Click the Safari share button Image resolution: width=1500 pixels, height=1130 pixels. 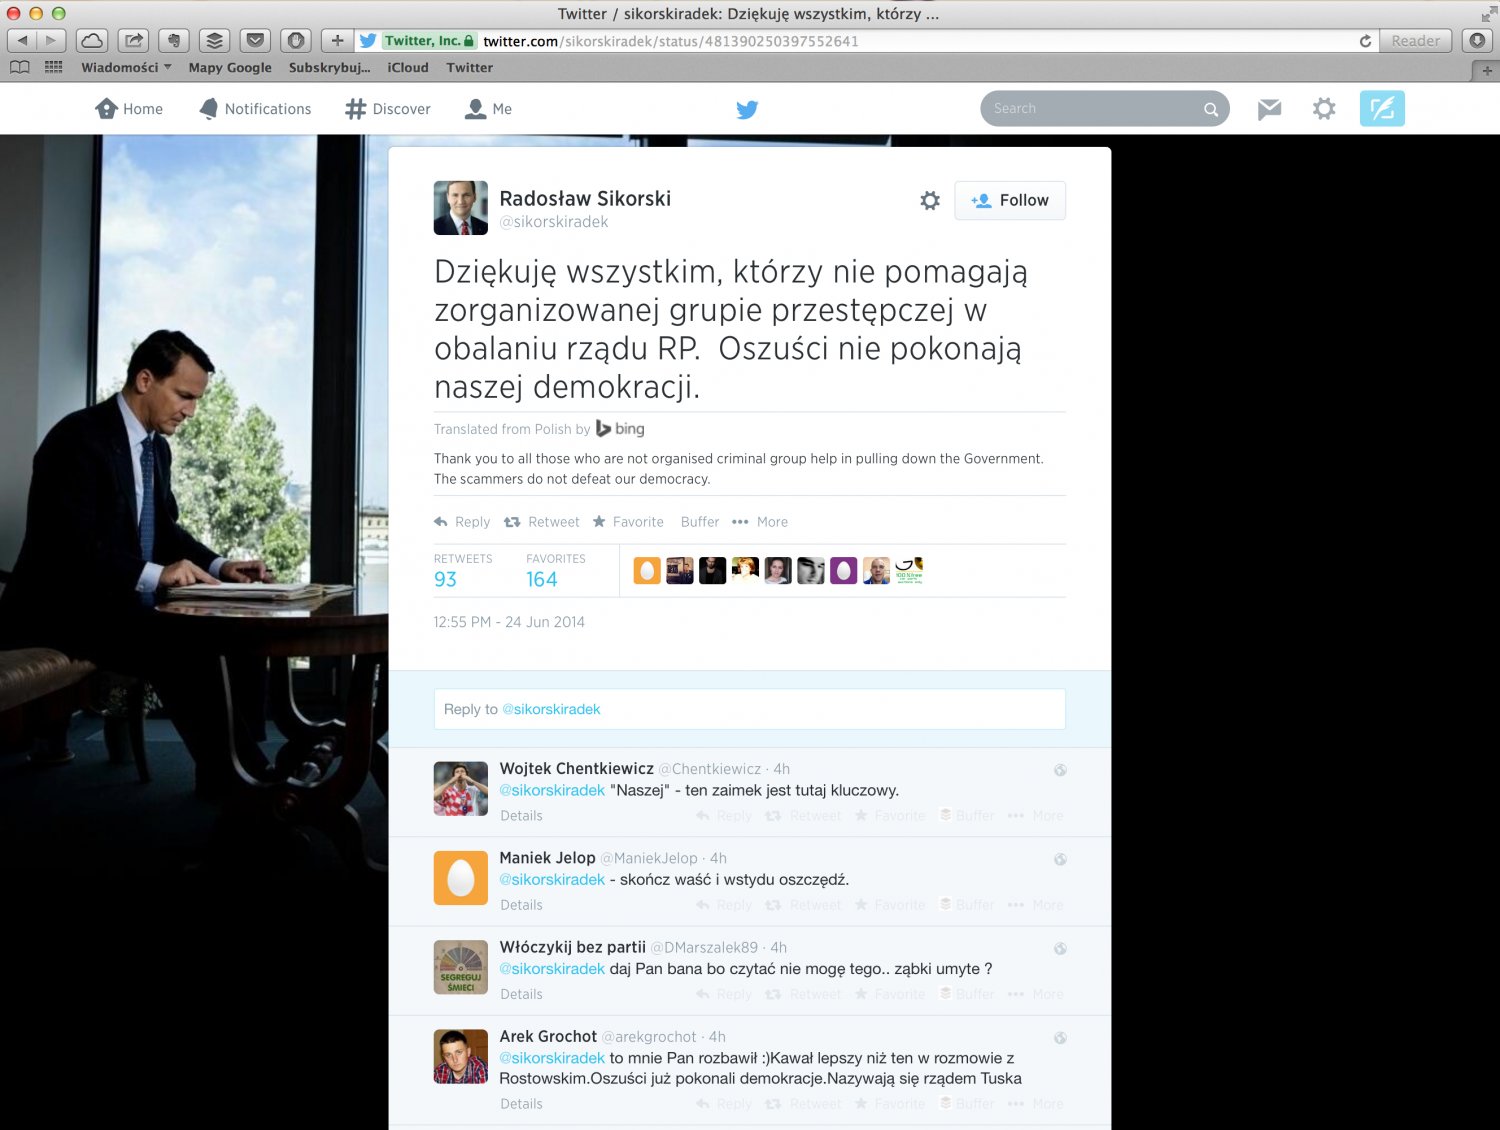[133, 41]
